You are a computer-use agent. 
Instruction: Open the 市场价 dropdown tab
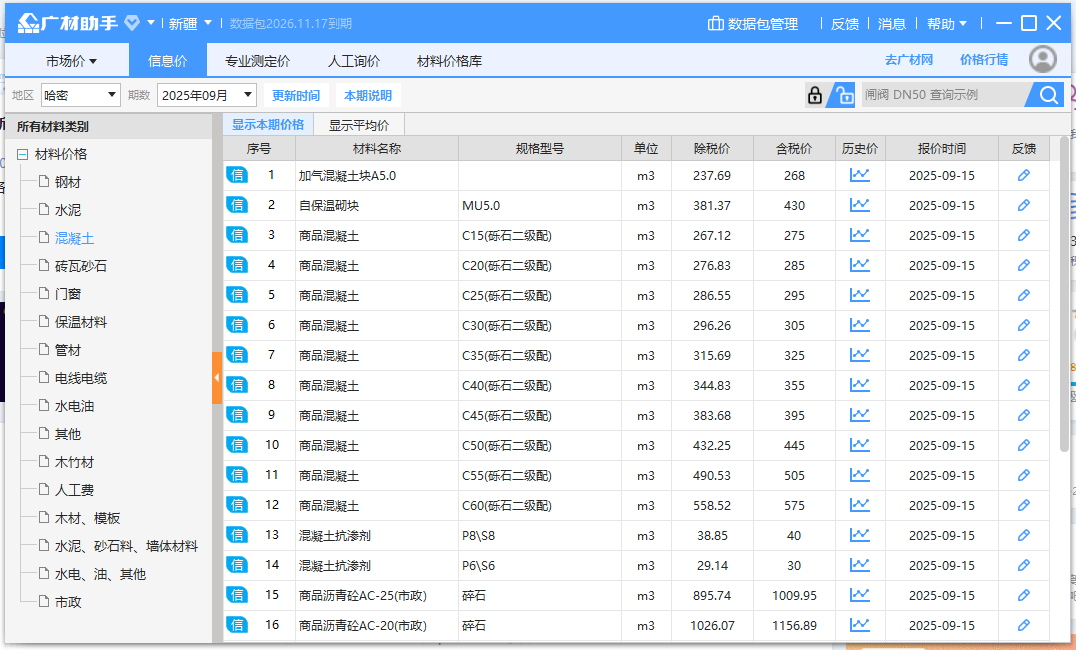(71, 61)
